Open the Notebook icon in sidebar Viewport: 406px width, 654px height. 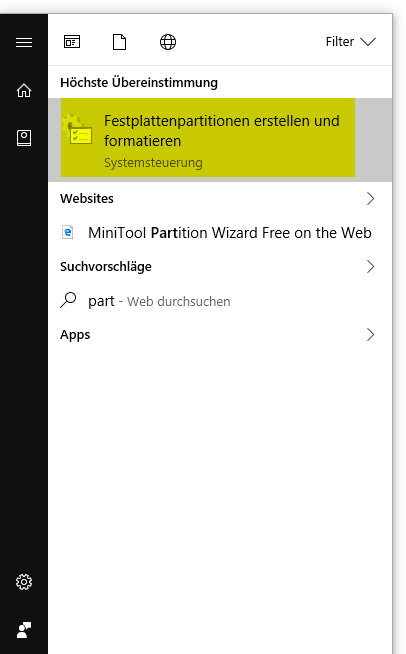click(24, 138)
